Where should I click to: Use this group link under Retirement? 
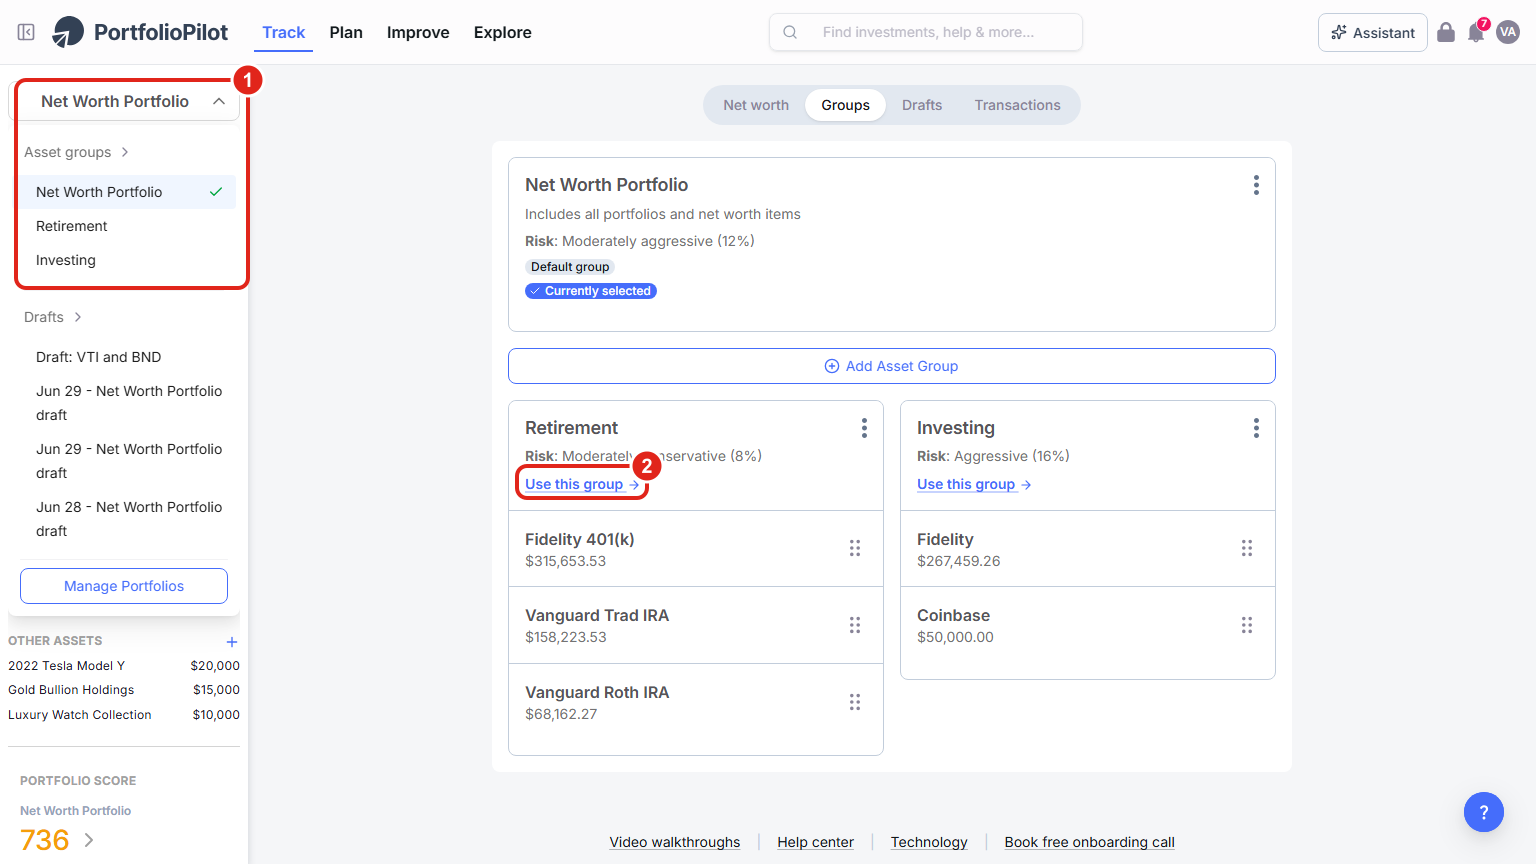[x=582, y=484]
